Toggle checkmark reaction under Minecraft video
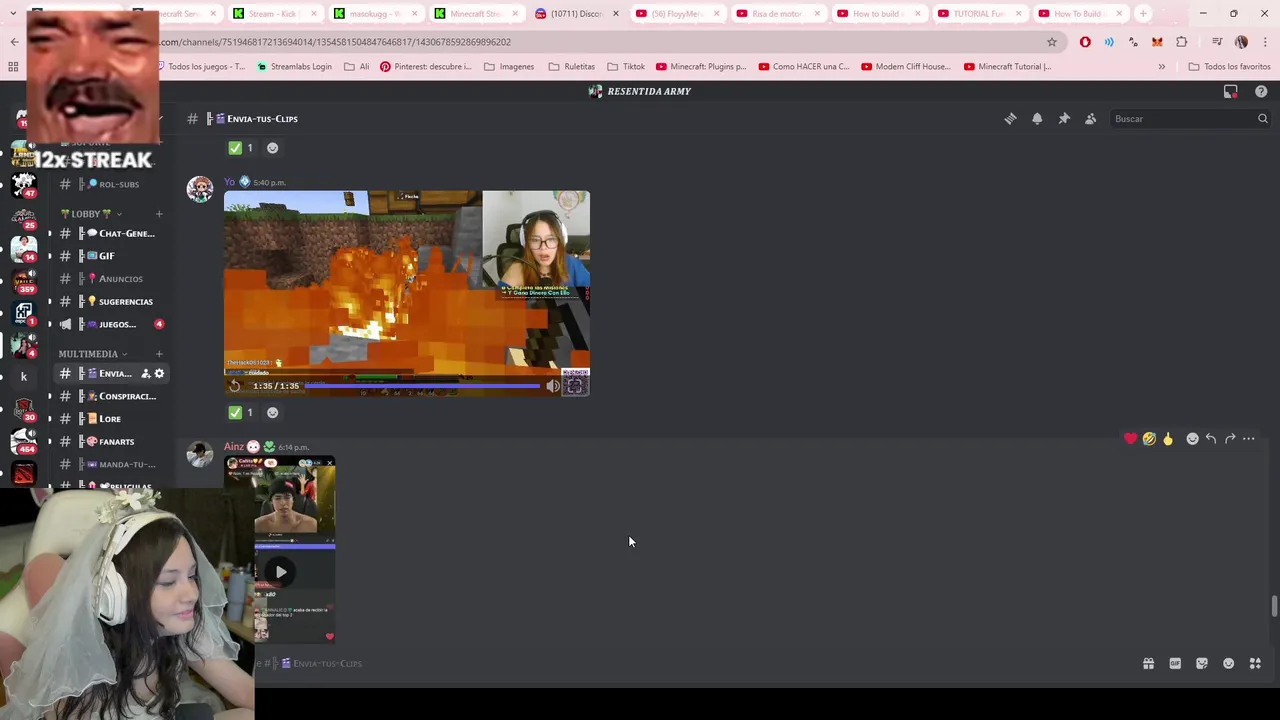The image size is (1280, 720). pyautogui.click(x=241, y=412)
